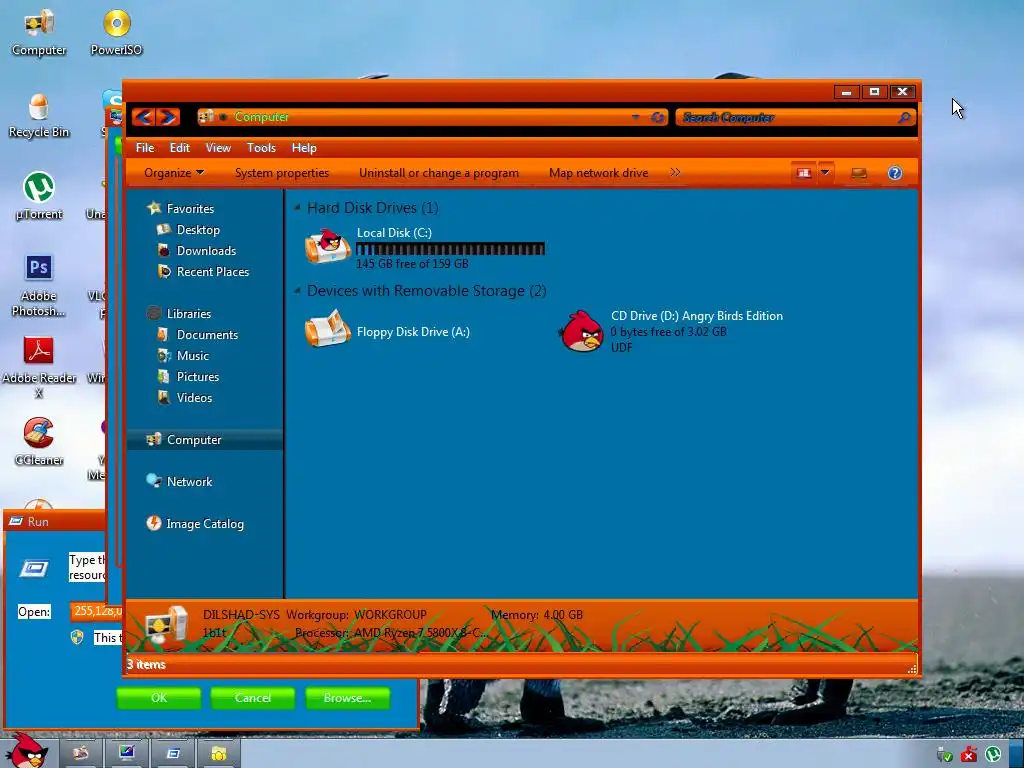The width and height of the screenshot is (1024, 768).
Task: Open the first pinned taskbar program
Action: [x=81, y=754]
